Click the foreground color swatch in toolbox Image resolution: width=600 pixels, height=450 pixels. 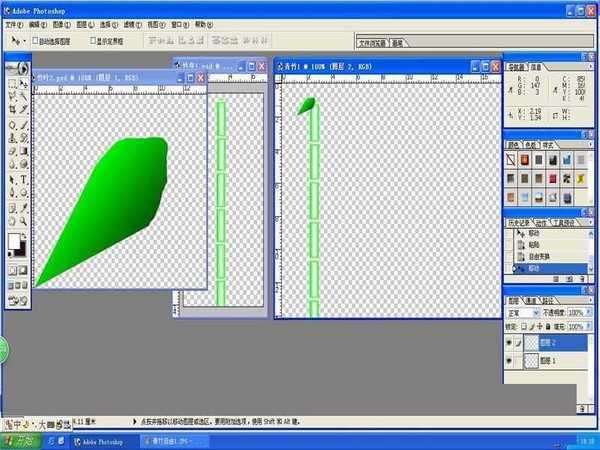pyautogui.click(x=14, y=242)
